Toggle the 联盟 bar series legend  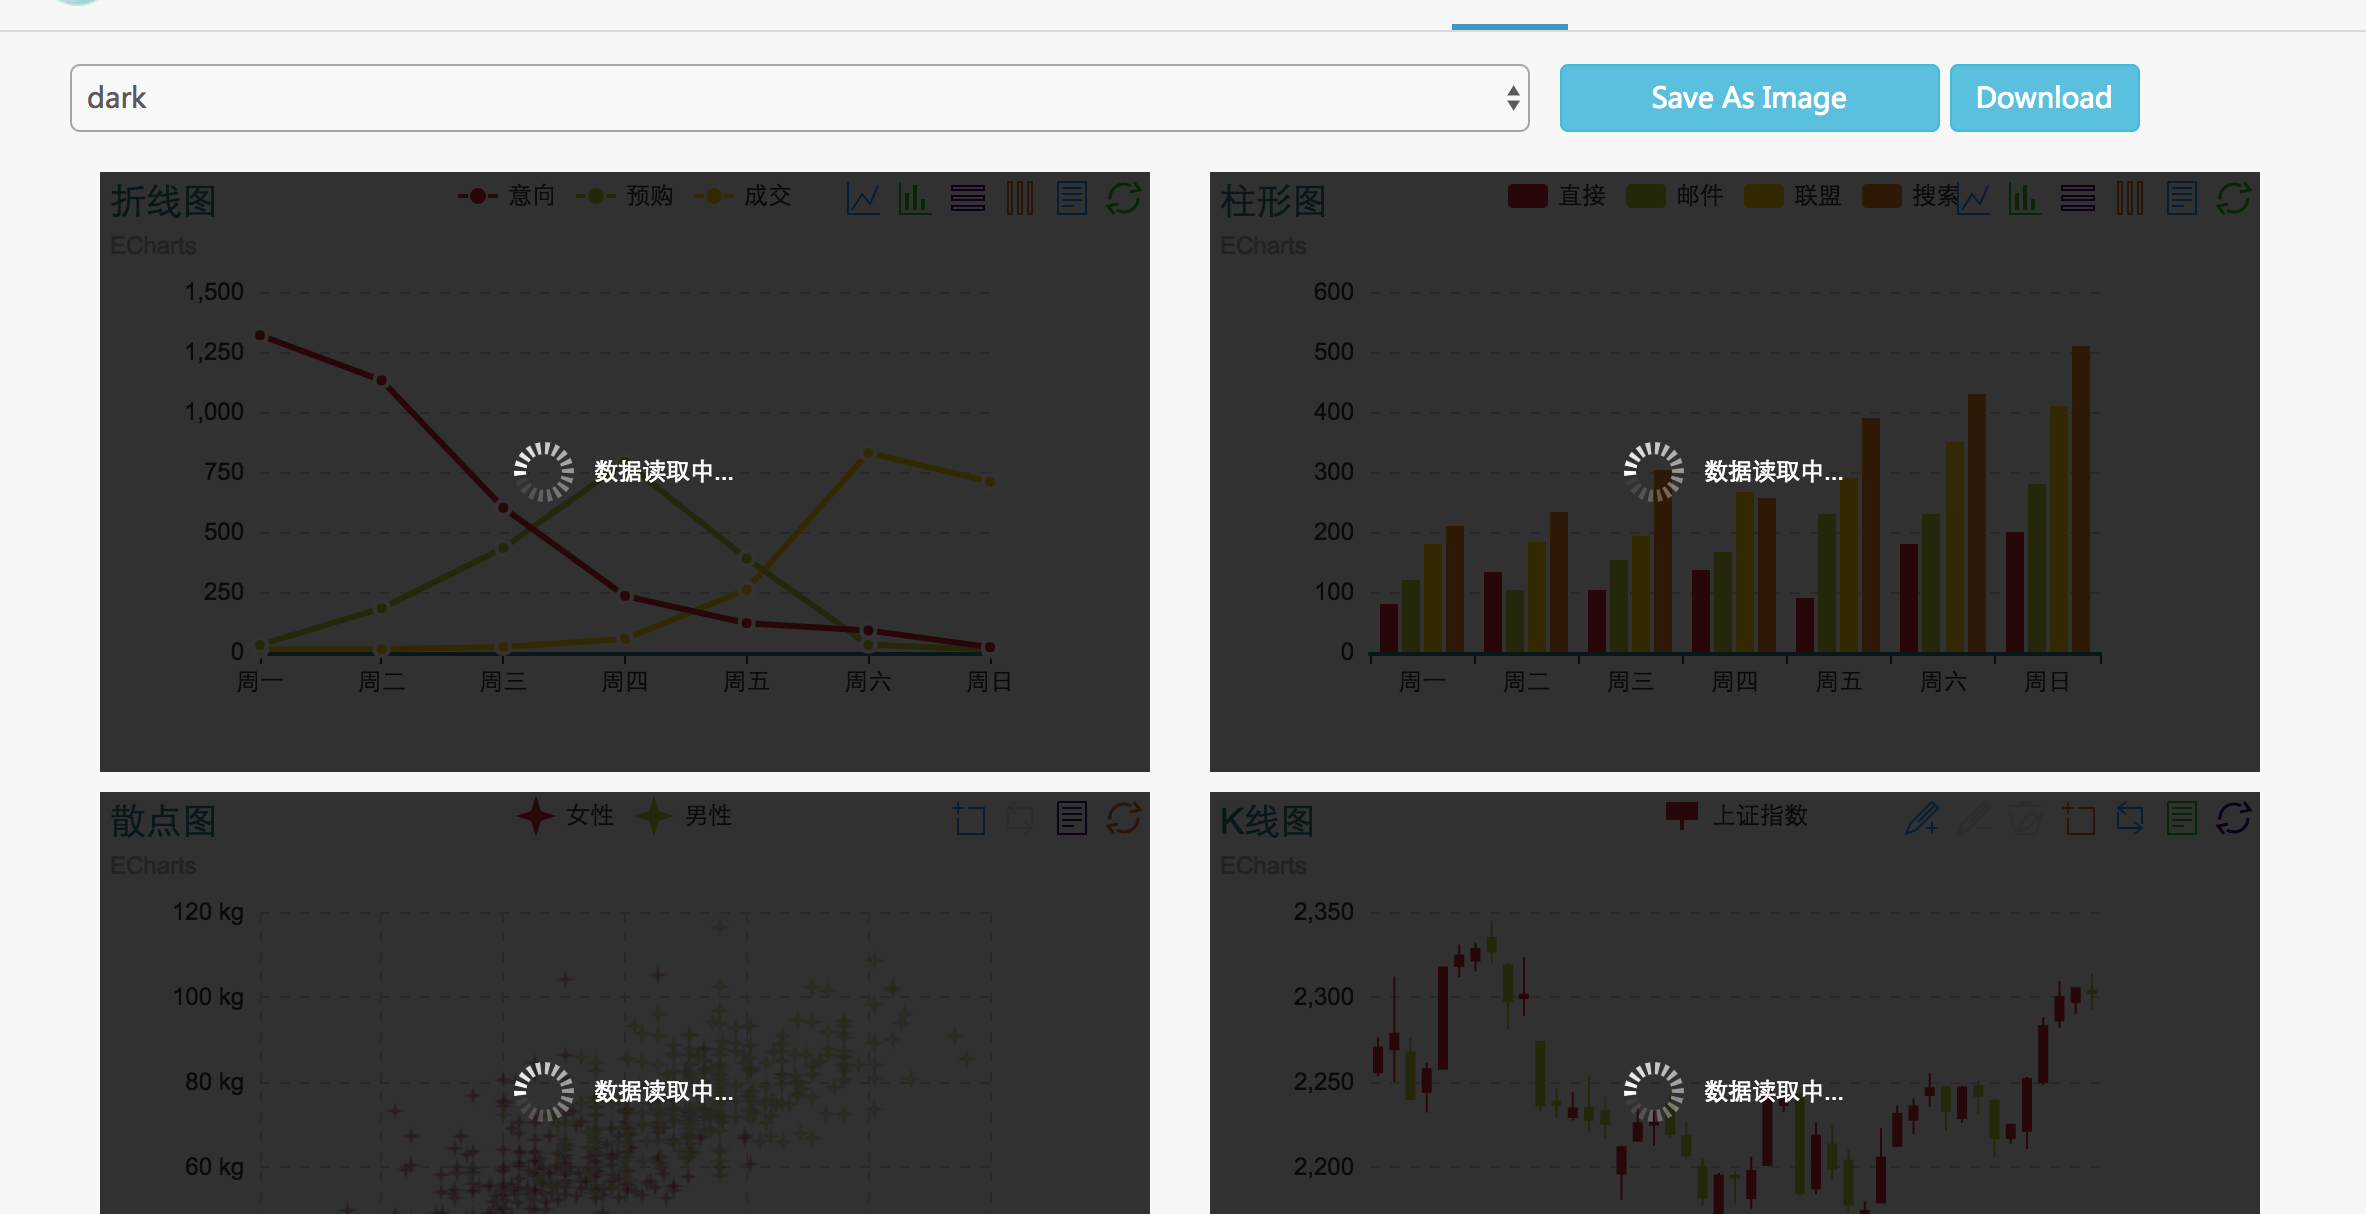click(x=1793, y=196)
